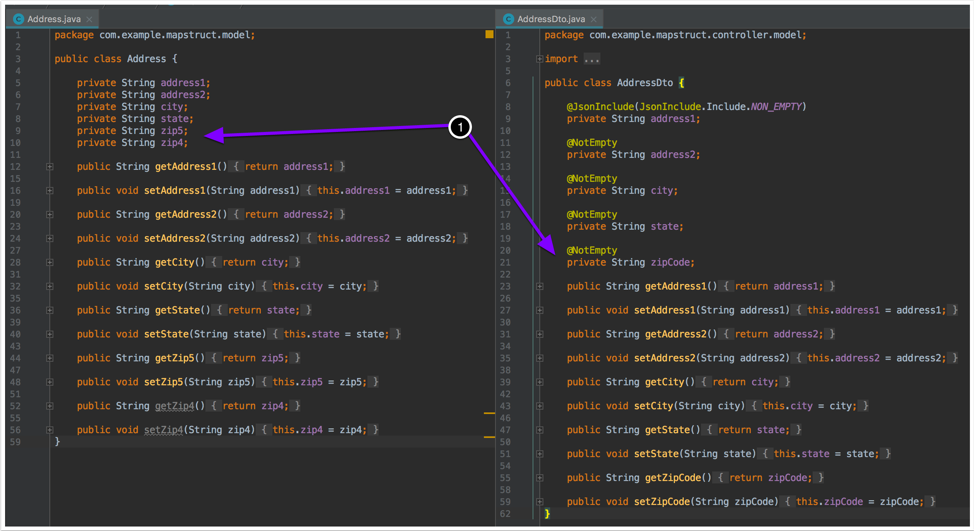Expand getCity() fold in Address.java

click(49, 262)
